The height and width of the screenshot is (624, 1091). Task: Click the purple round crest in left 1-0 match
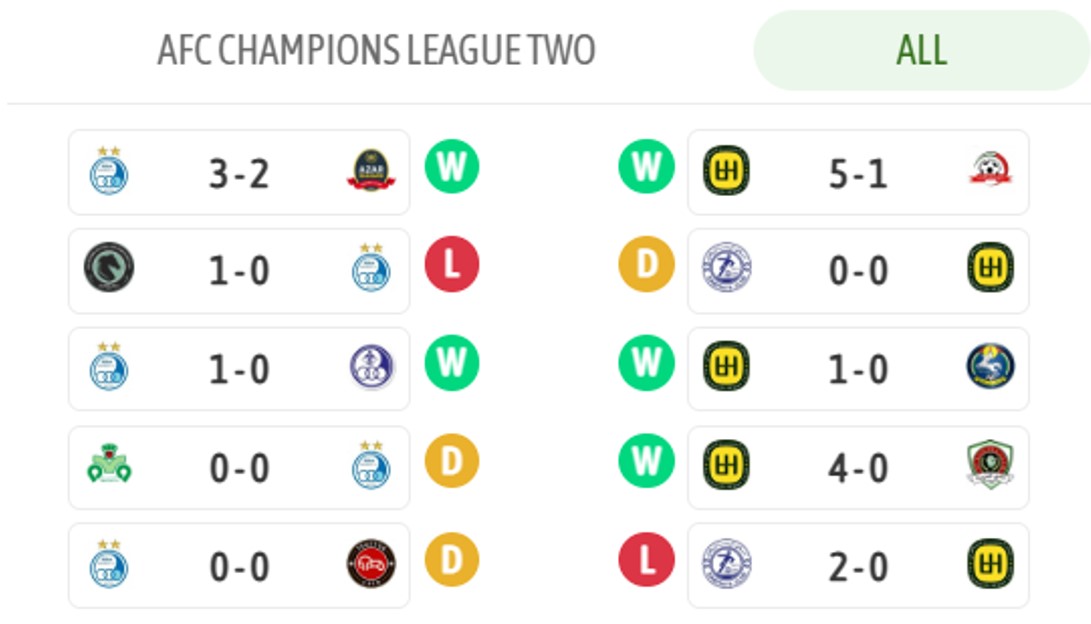(x=371, y=367)
